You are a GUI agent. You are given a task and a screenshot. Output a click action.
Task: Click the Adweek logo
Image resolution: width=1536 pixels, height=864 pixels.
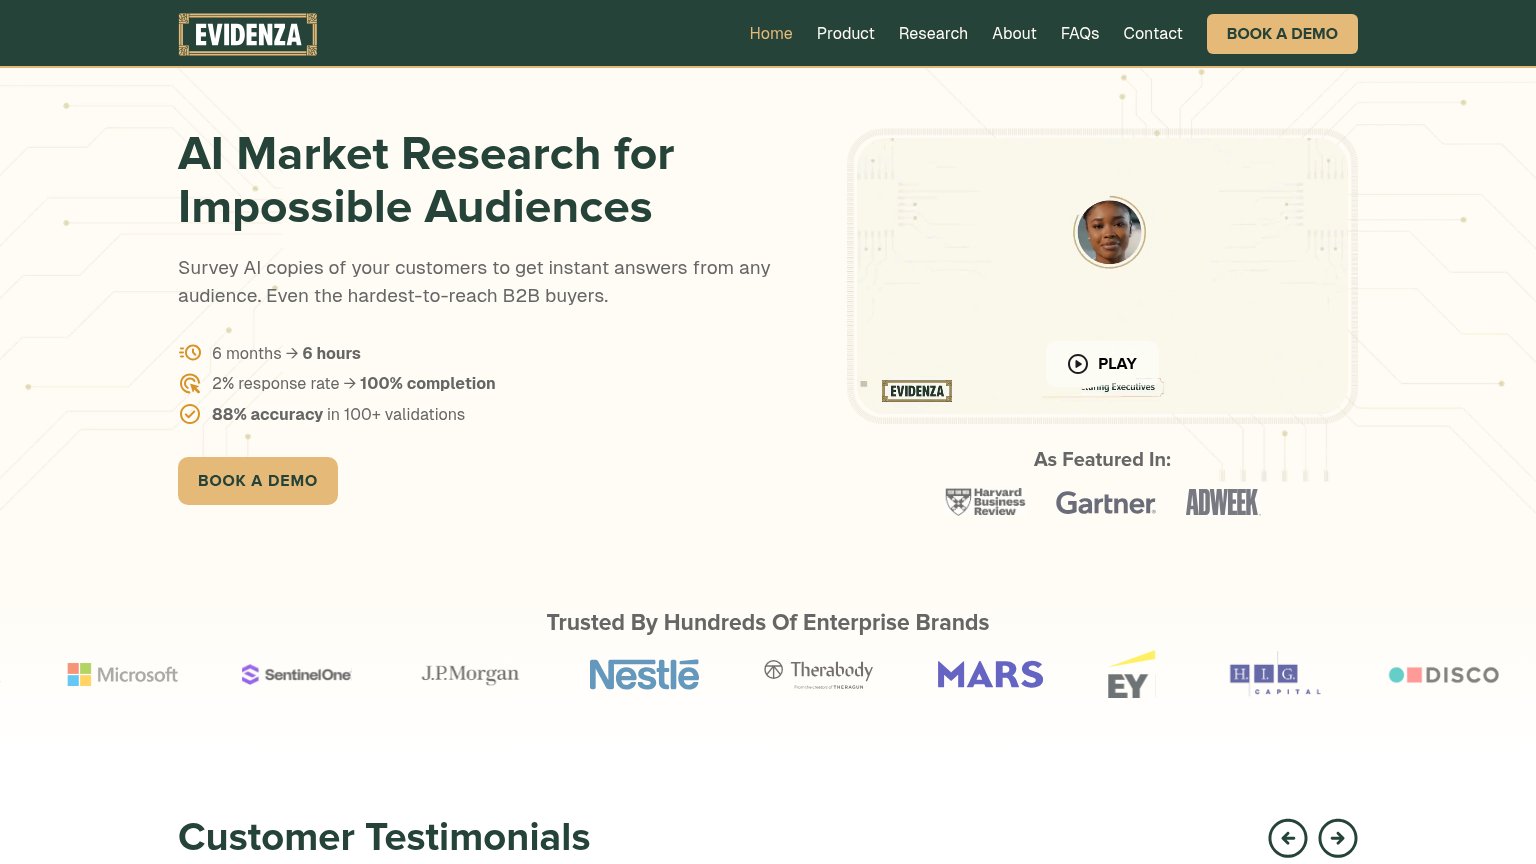click(x=1222, y=502)
